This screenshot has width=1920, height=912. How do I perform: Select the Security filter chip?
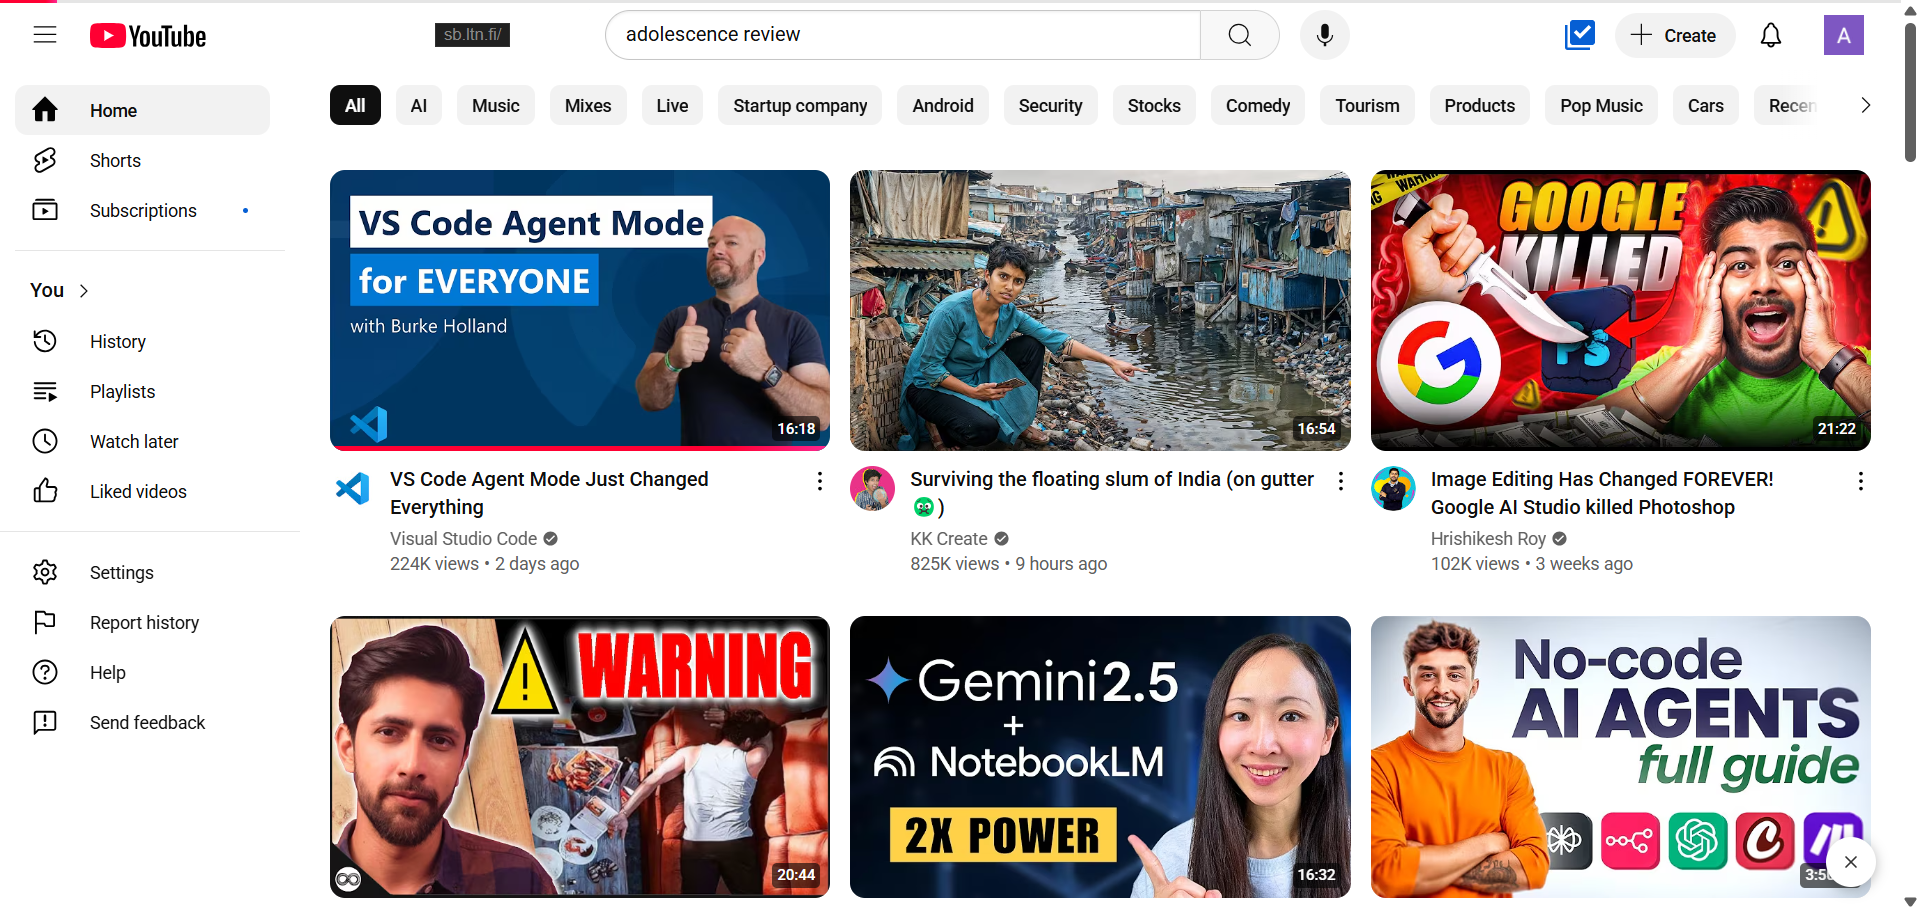click(x=1051, y=105)
